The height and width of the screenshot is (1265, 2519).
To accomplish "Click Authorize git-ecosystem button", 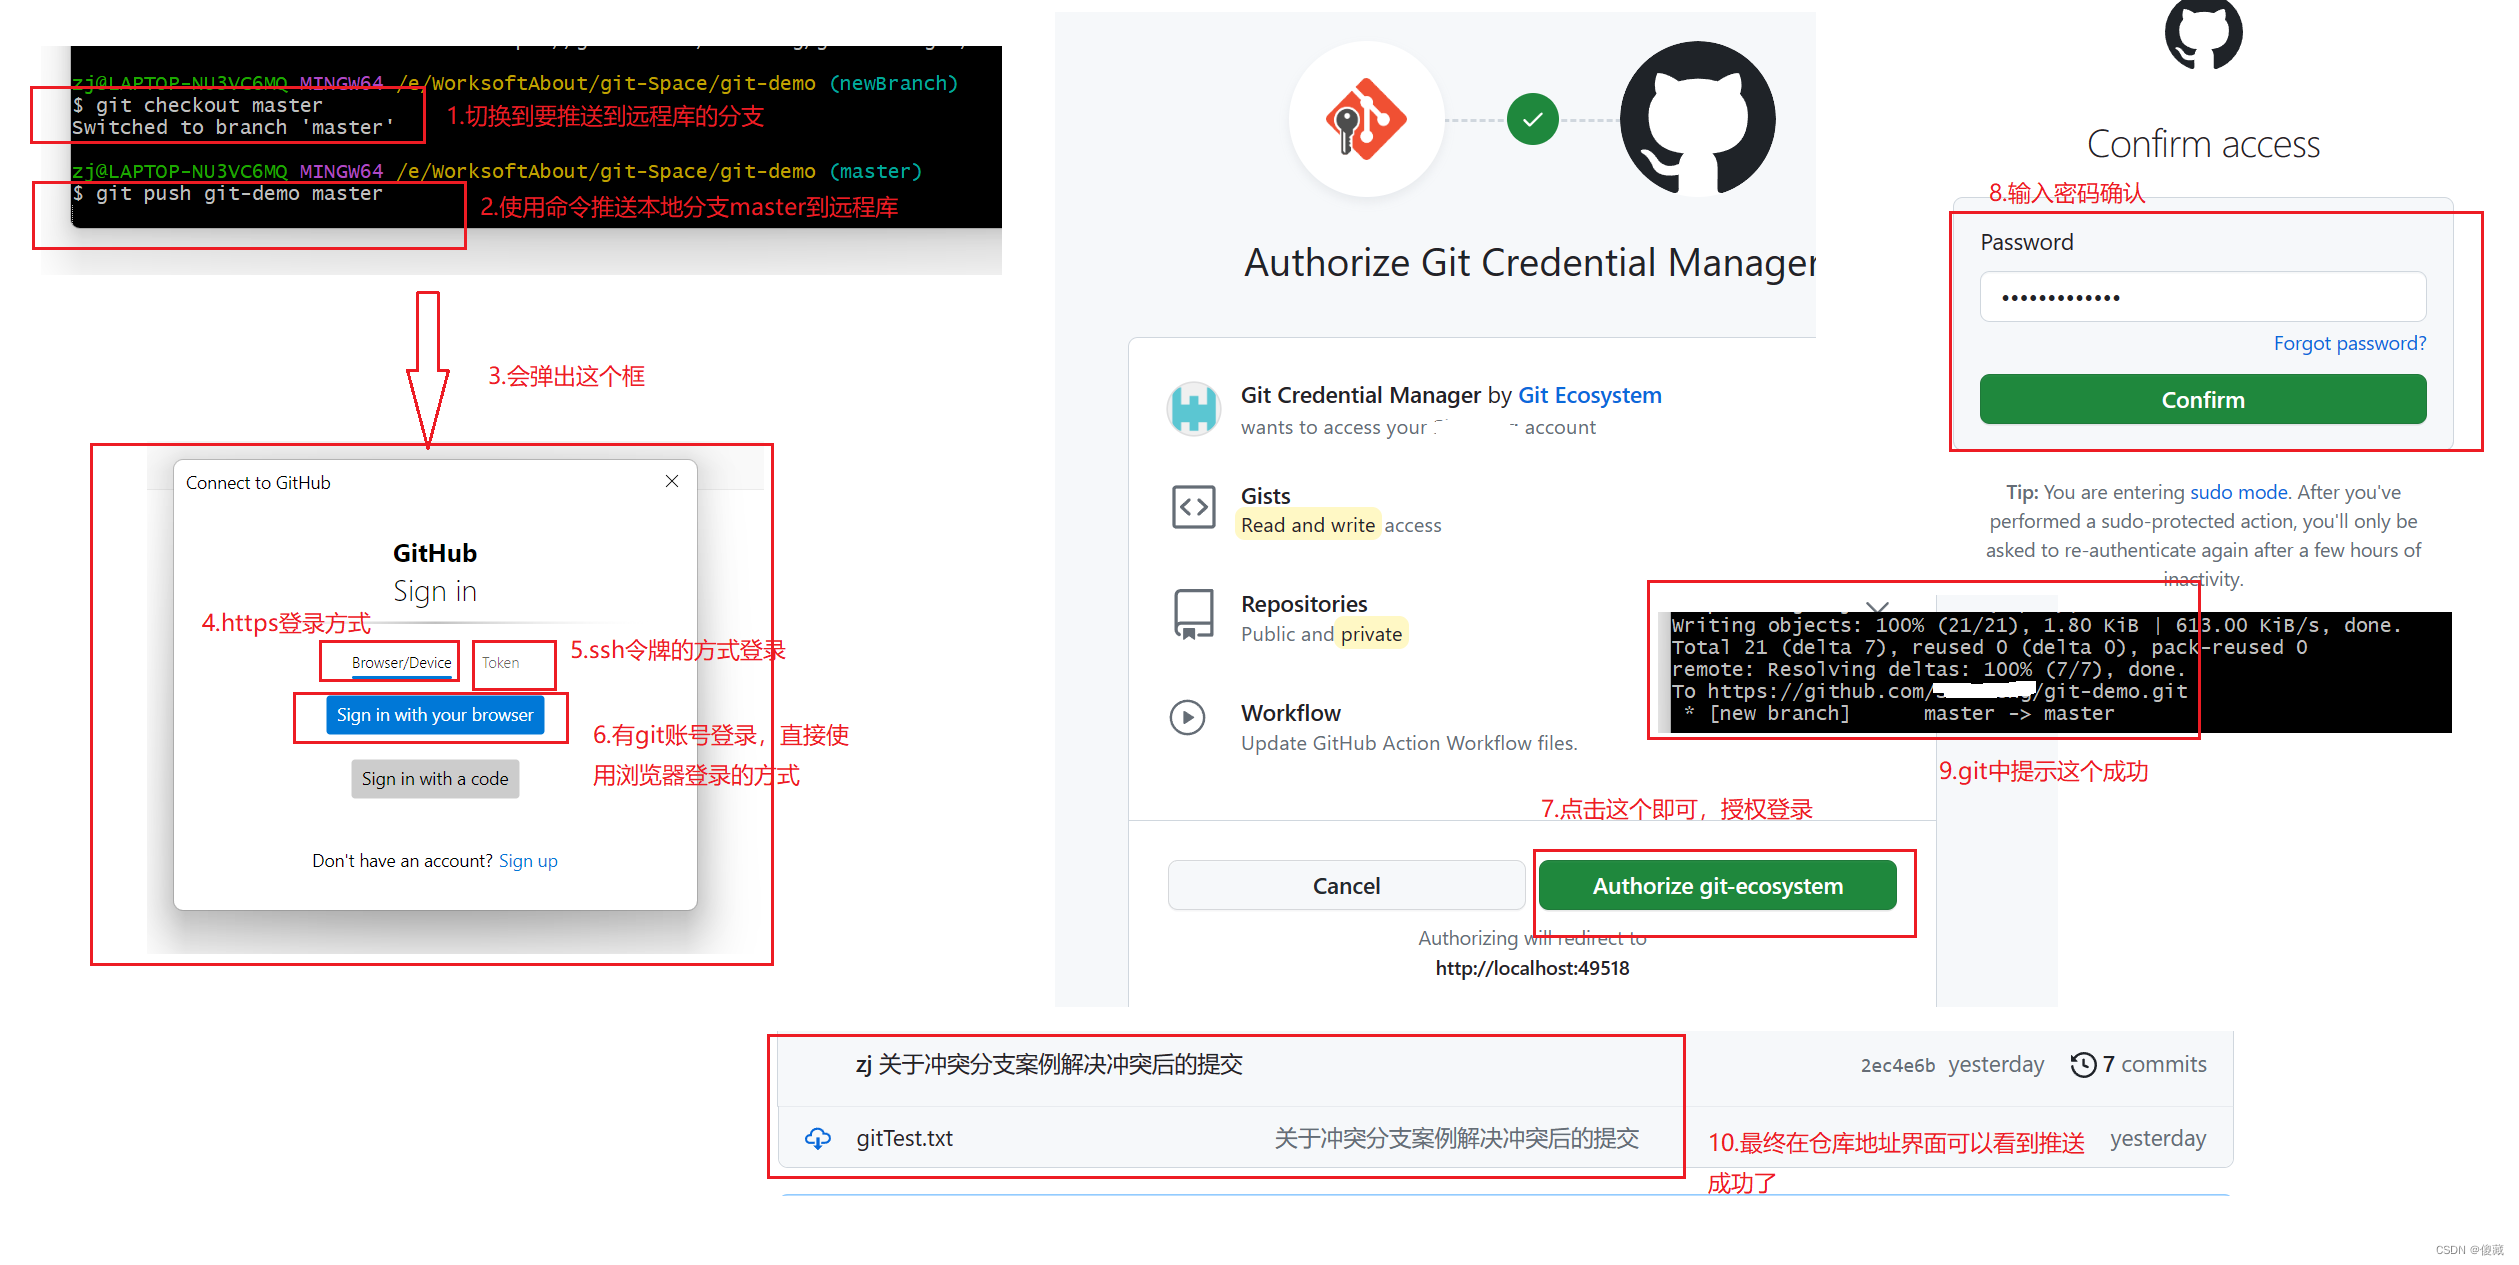I will click(x=1717, y=886).
